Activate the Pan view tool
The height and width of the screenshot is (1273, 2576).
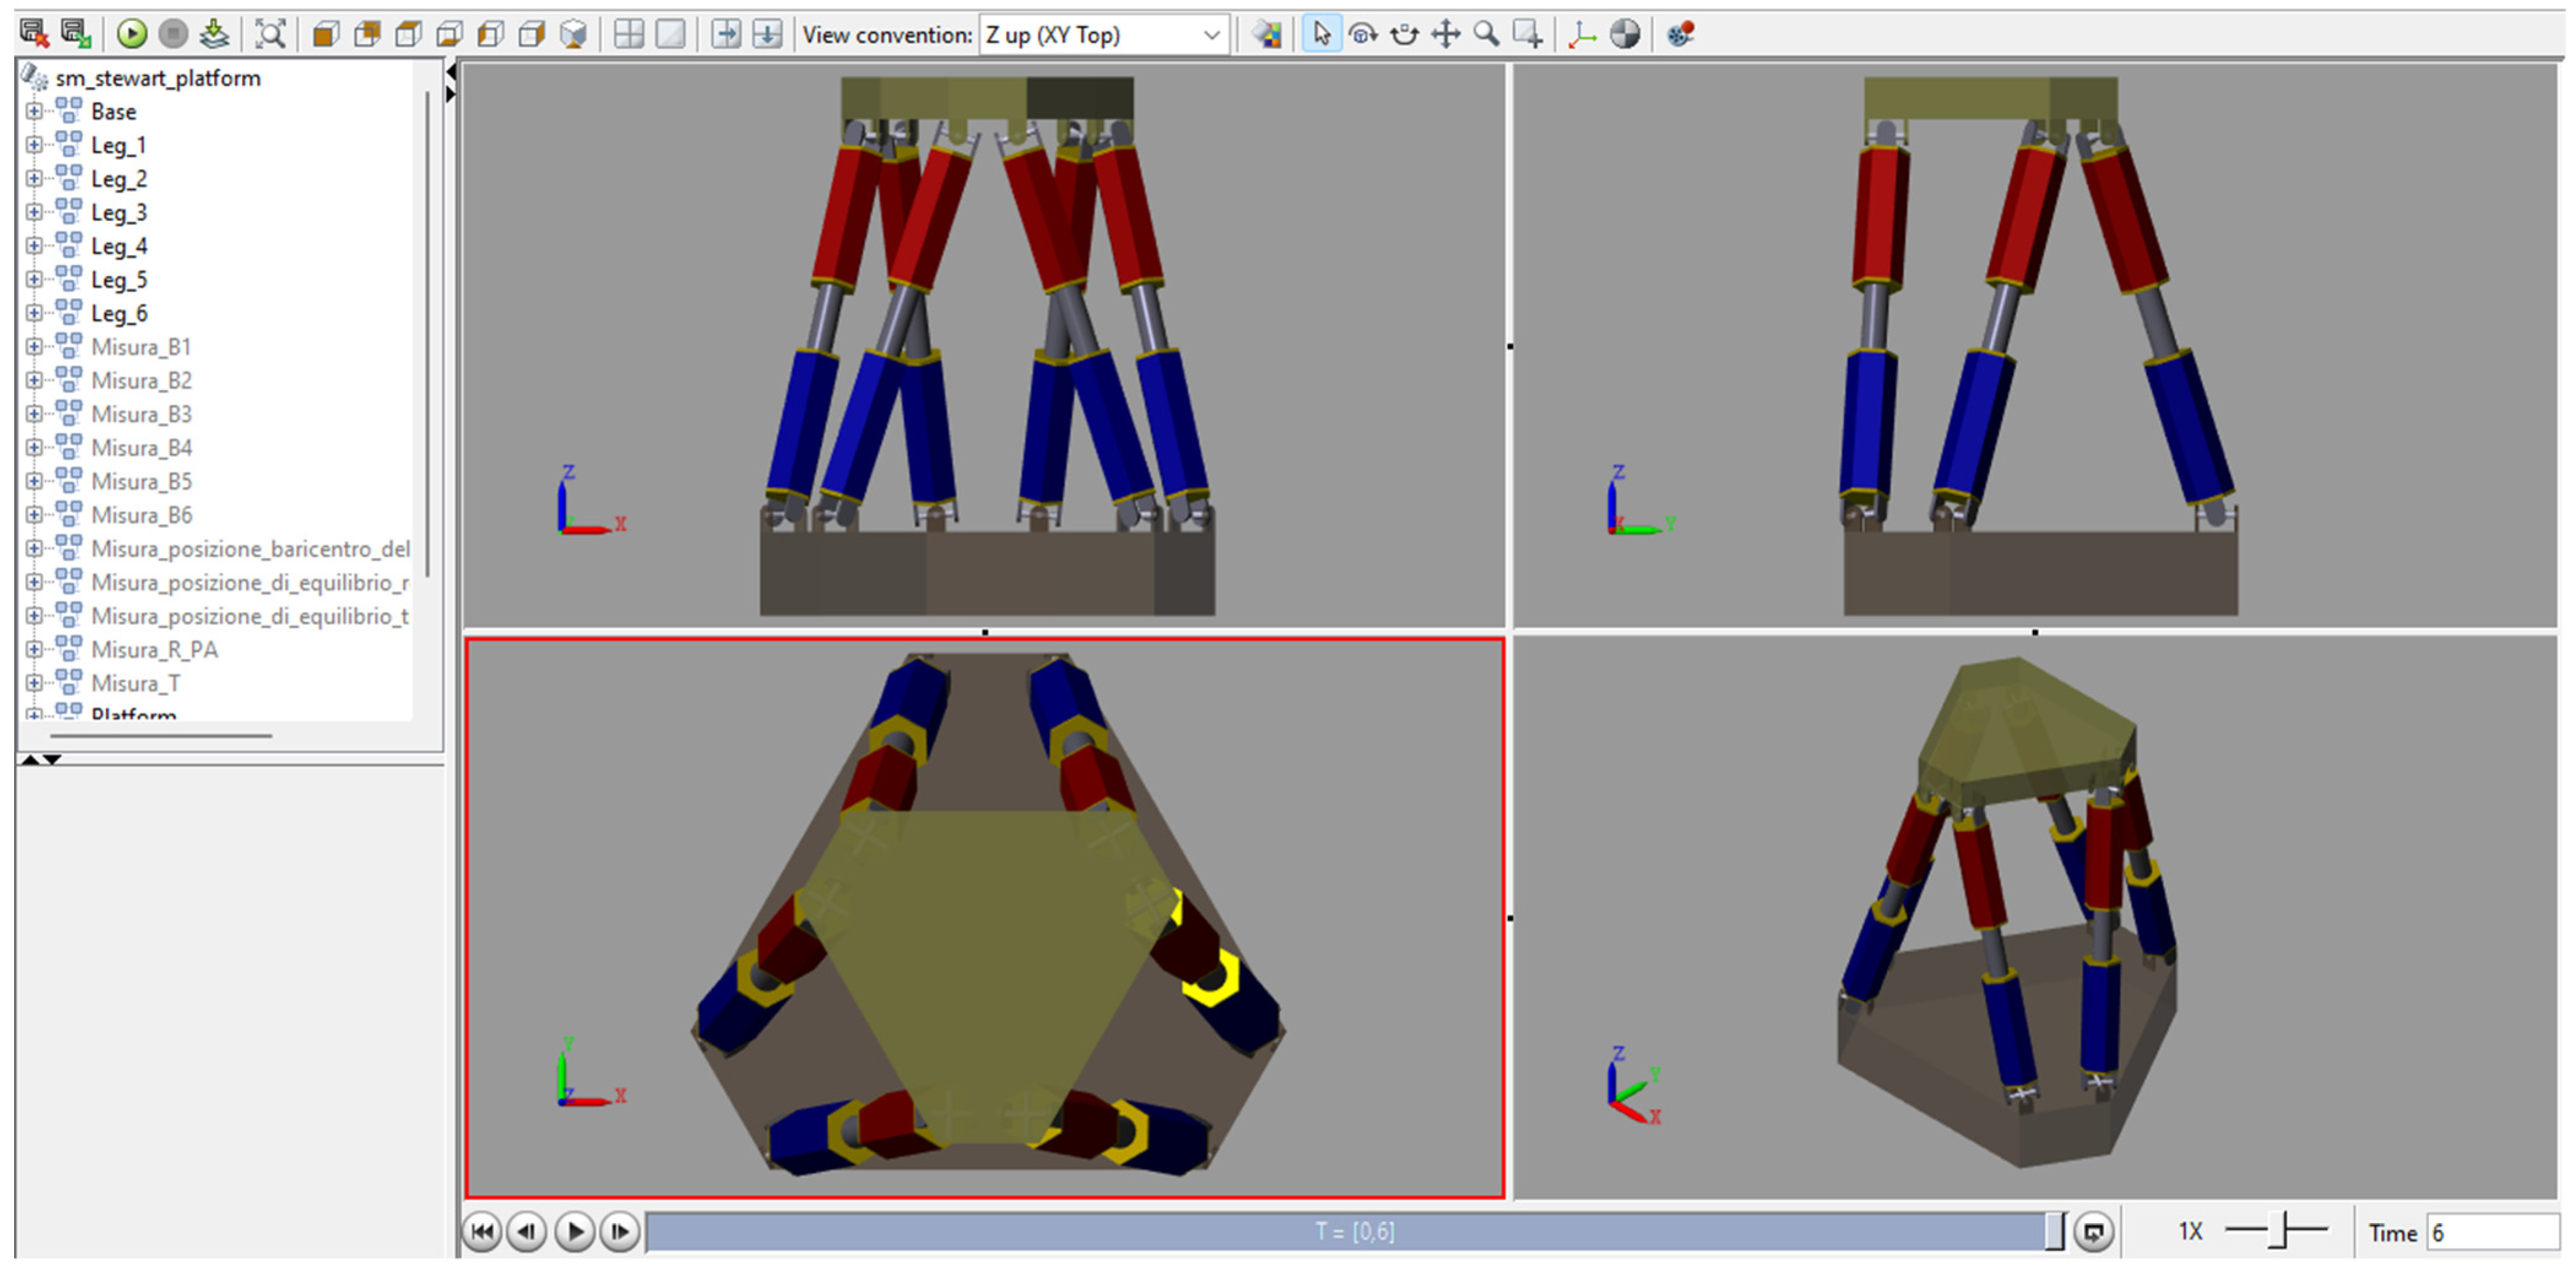coord(1445,34)
